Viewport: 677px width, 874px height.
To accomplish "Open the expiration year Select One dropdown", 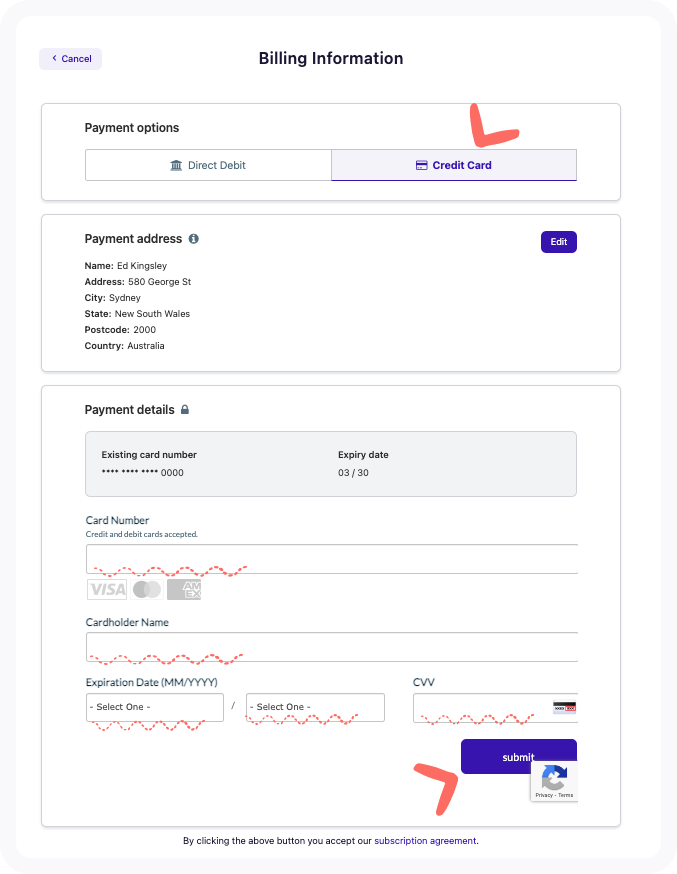I will (315, 707).
